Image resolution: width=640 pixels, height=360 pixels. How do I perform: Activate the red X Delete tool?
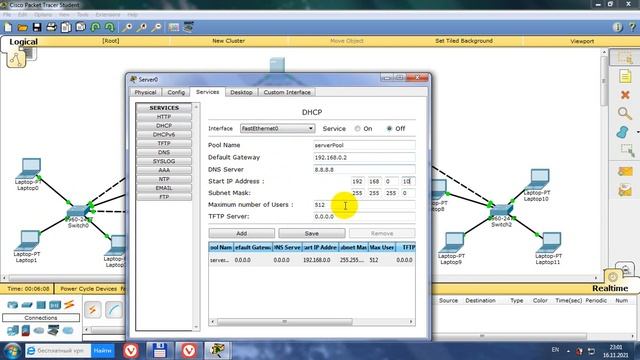[625, 95]
